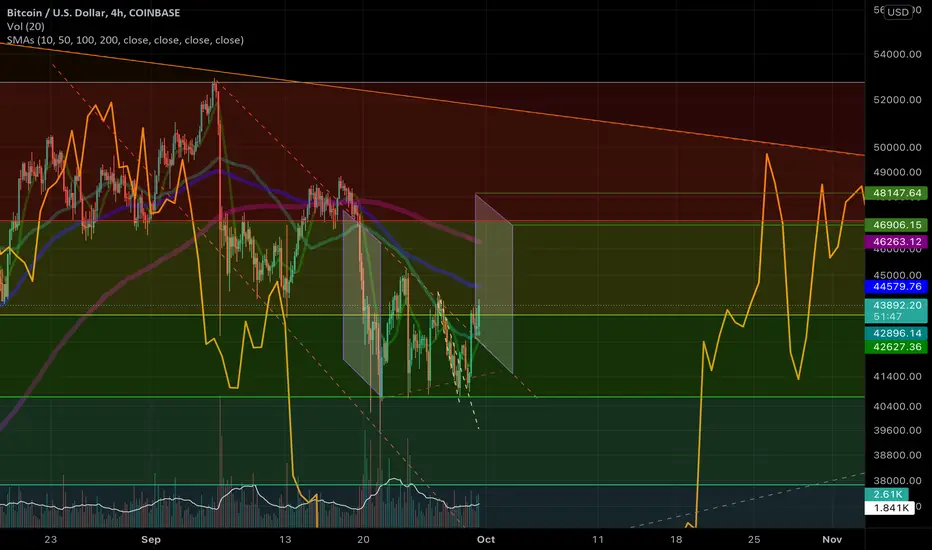The height and width of the screenshot is (550, 932).
Task: Click 52000.00 on the price axis
Action: (897, 100)
